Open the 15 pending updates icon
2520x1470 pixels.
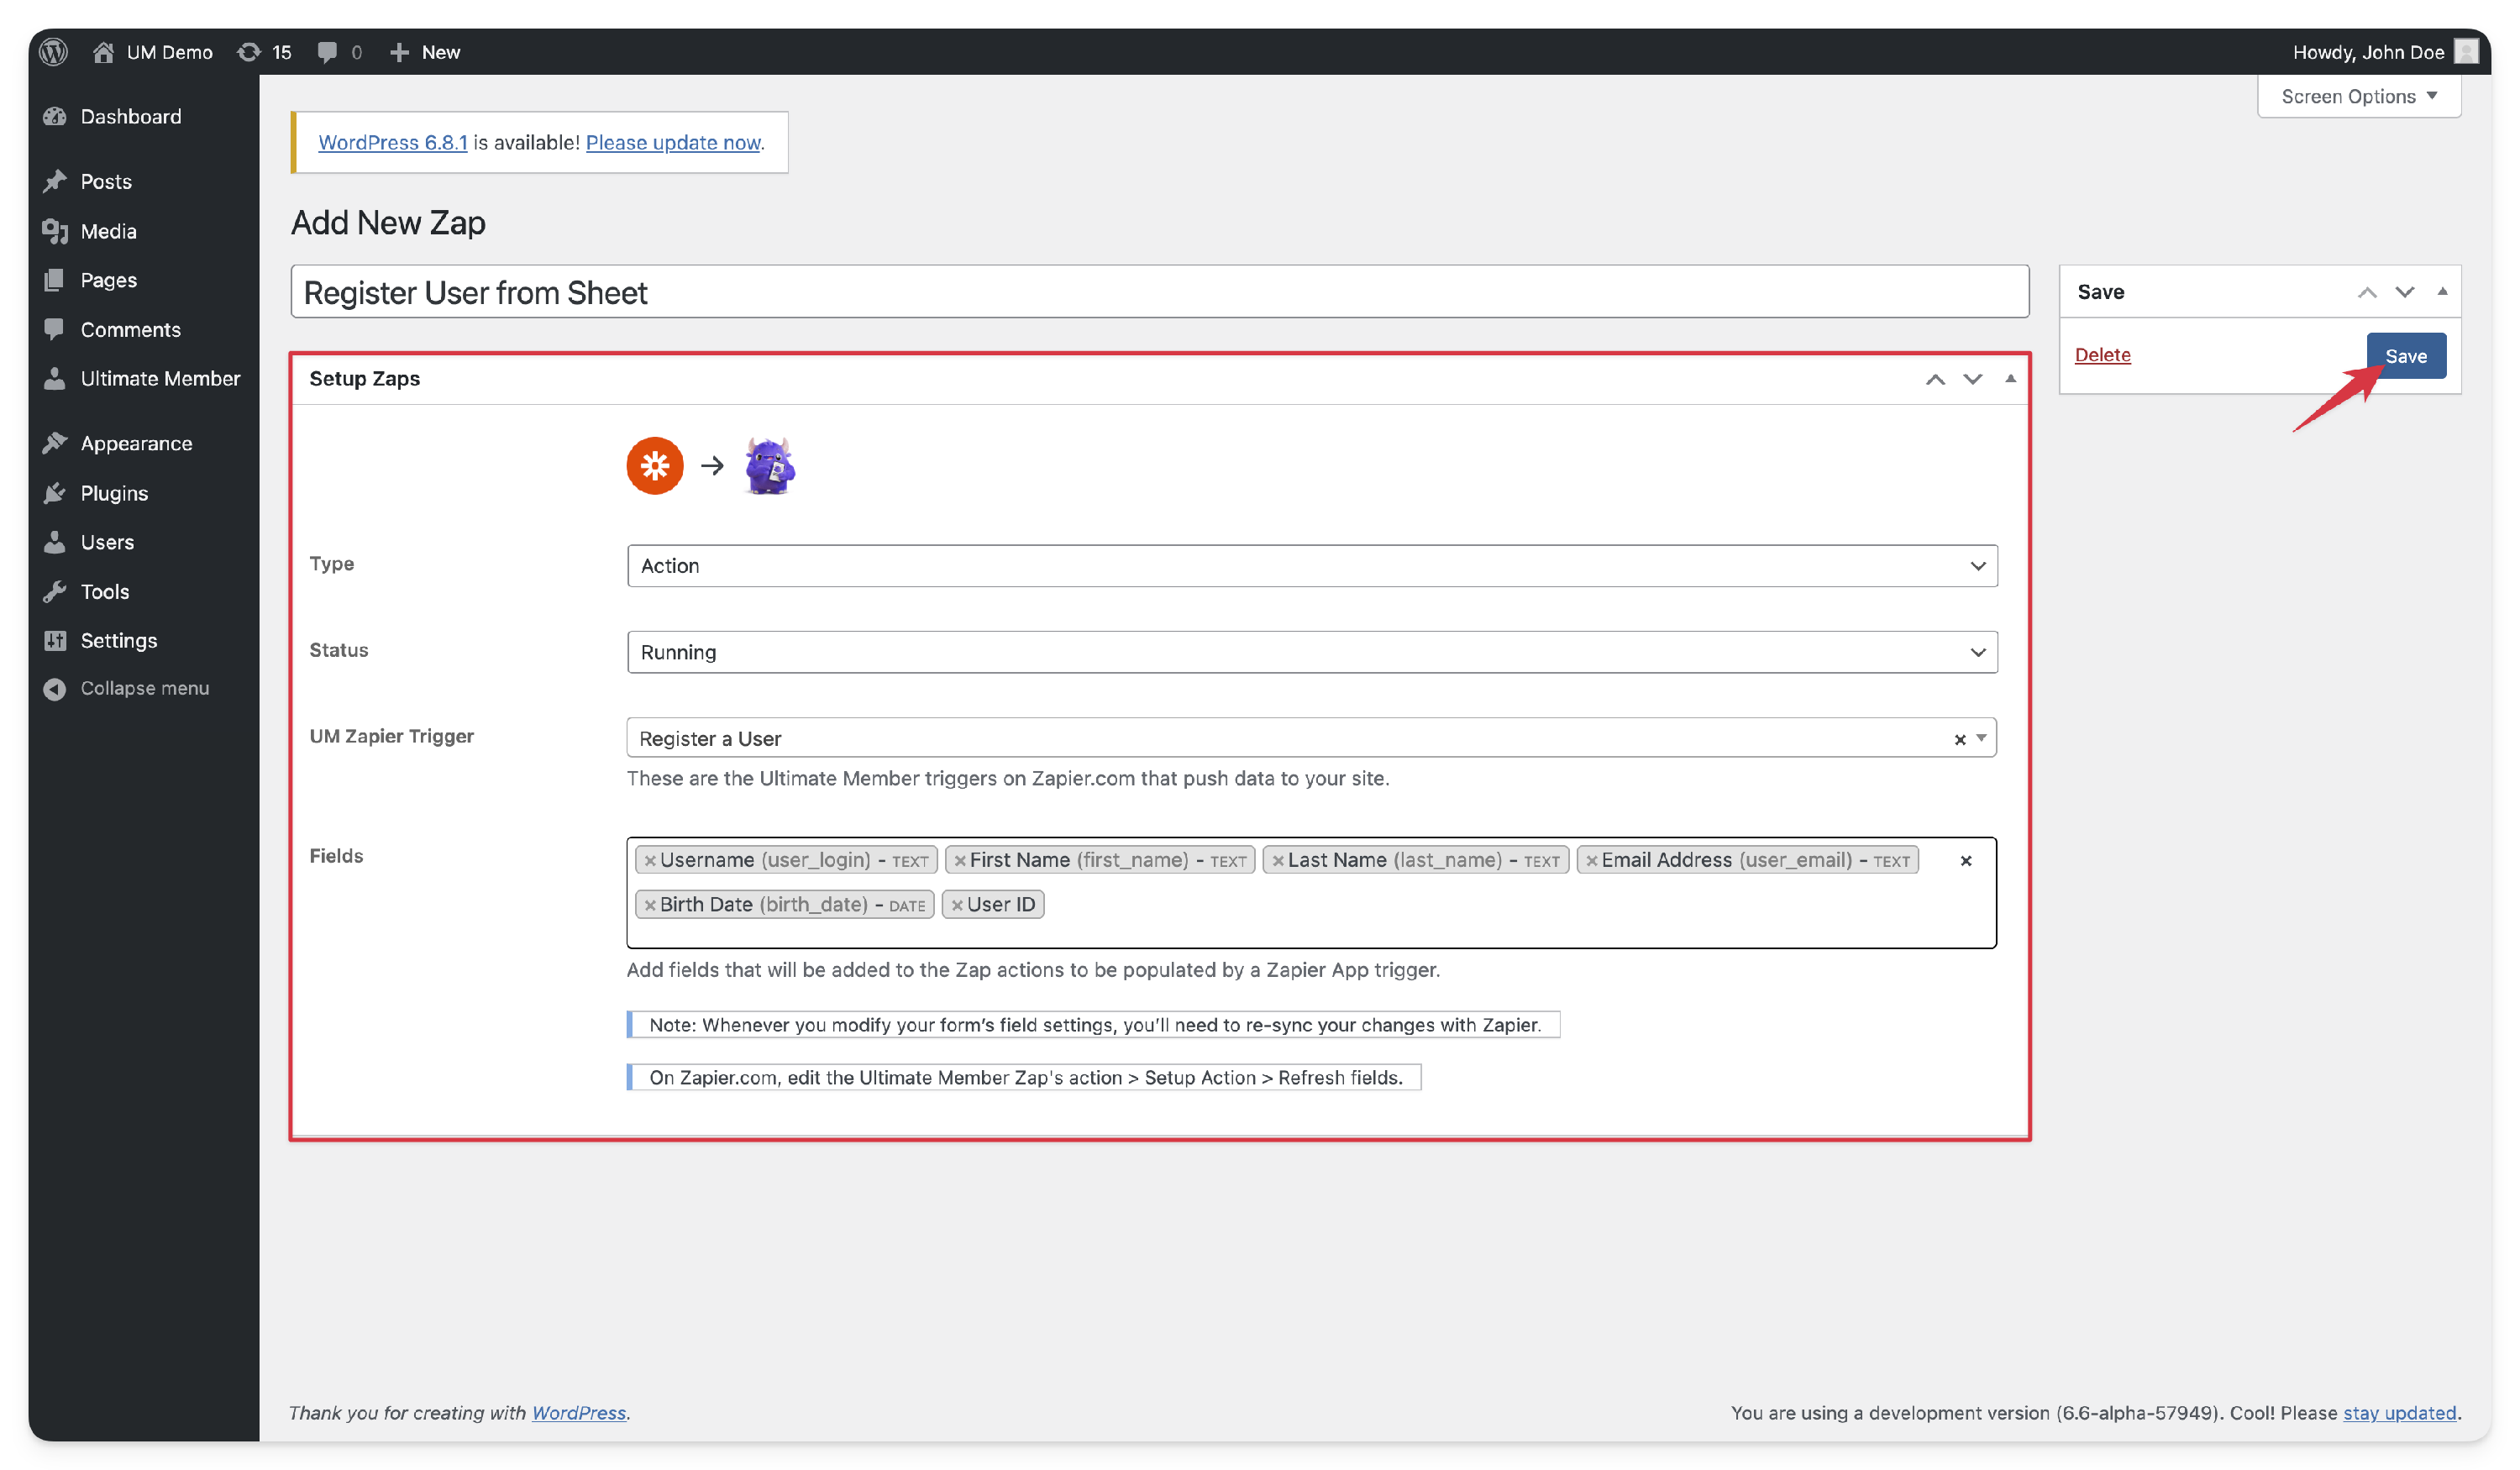click(x=264, y=52)
